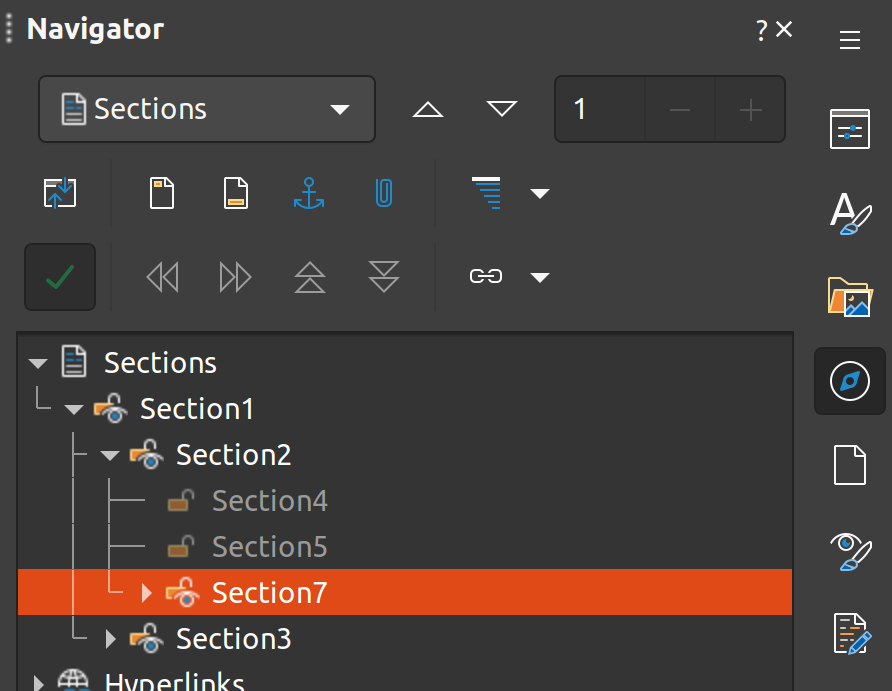Viewport: 892px width, 691px height.
Task: Click the Footer navigation icon
Action: (235, 193)
